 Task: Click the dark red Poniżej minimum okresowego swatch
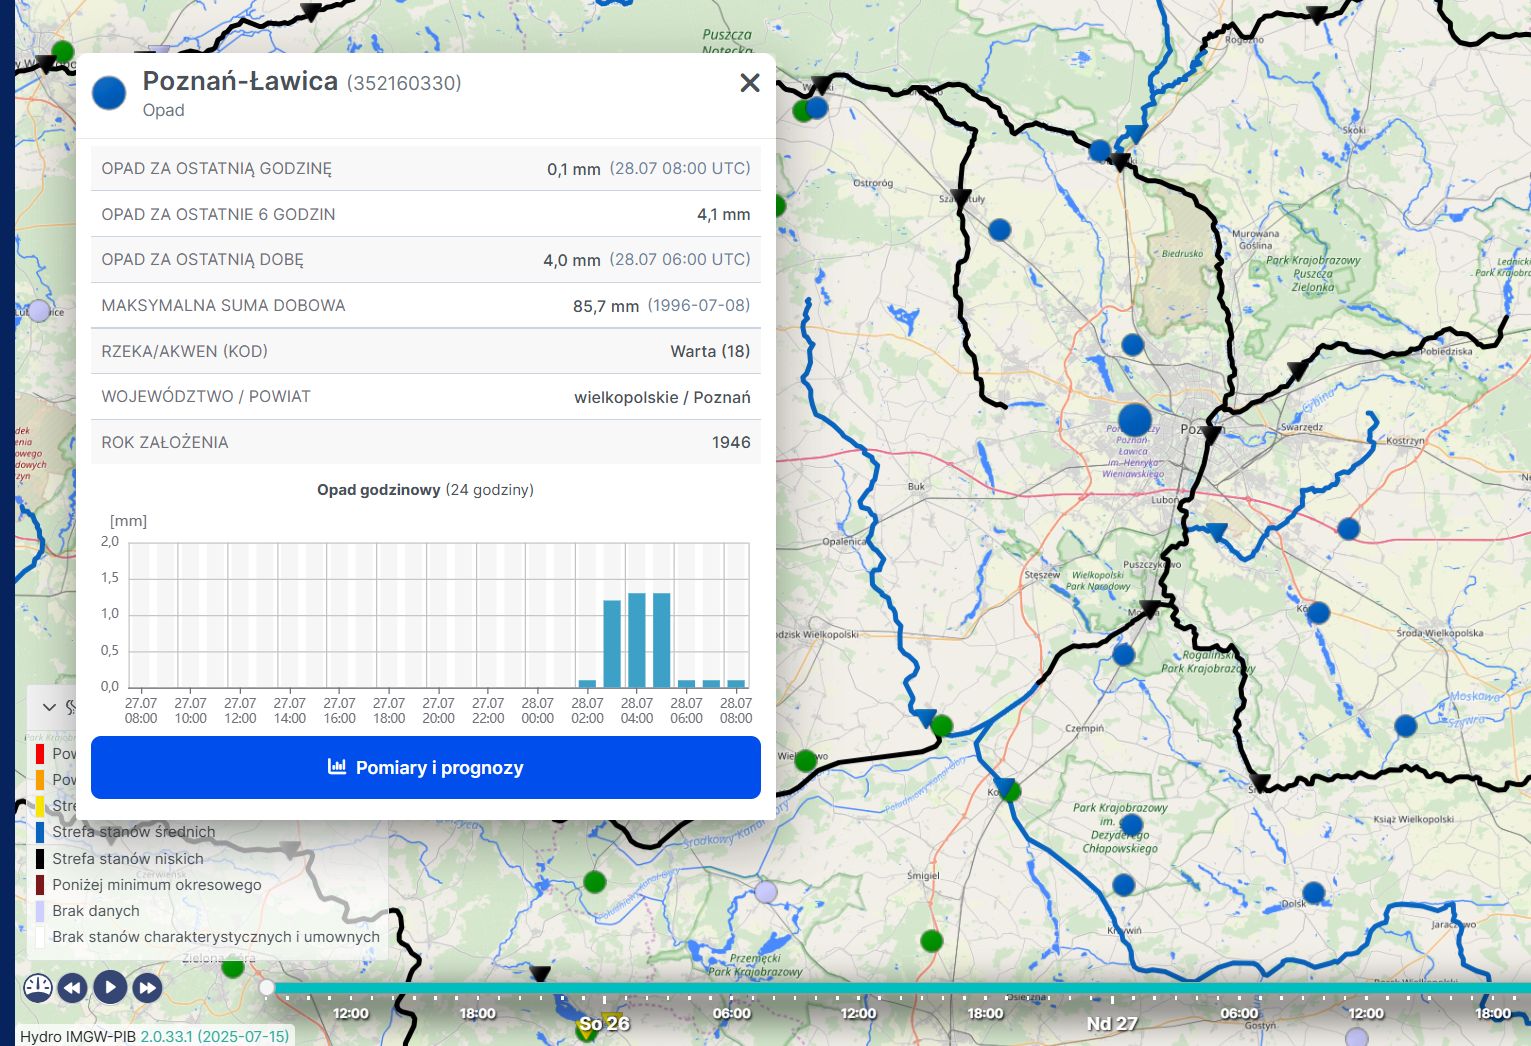(x=40, y=885)
